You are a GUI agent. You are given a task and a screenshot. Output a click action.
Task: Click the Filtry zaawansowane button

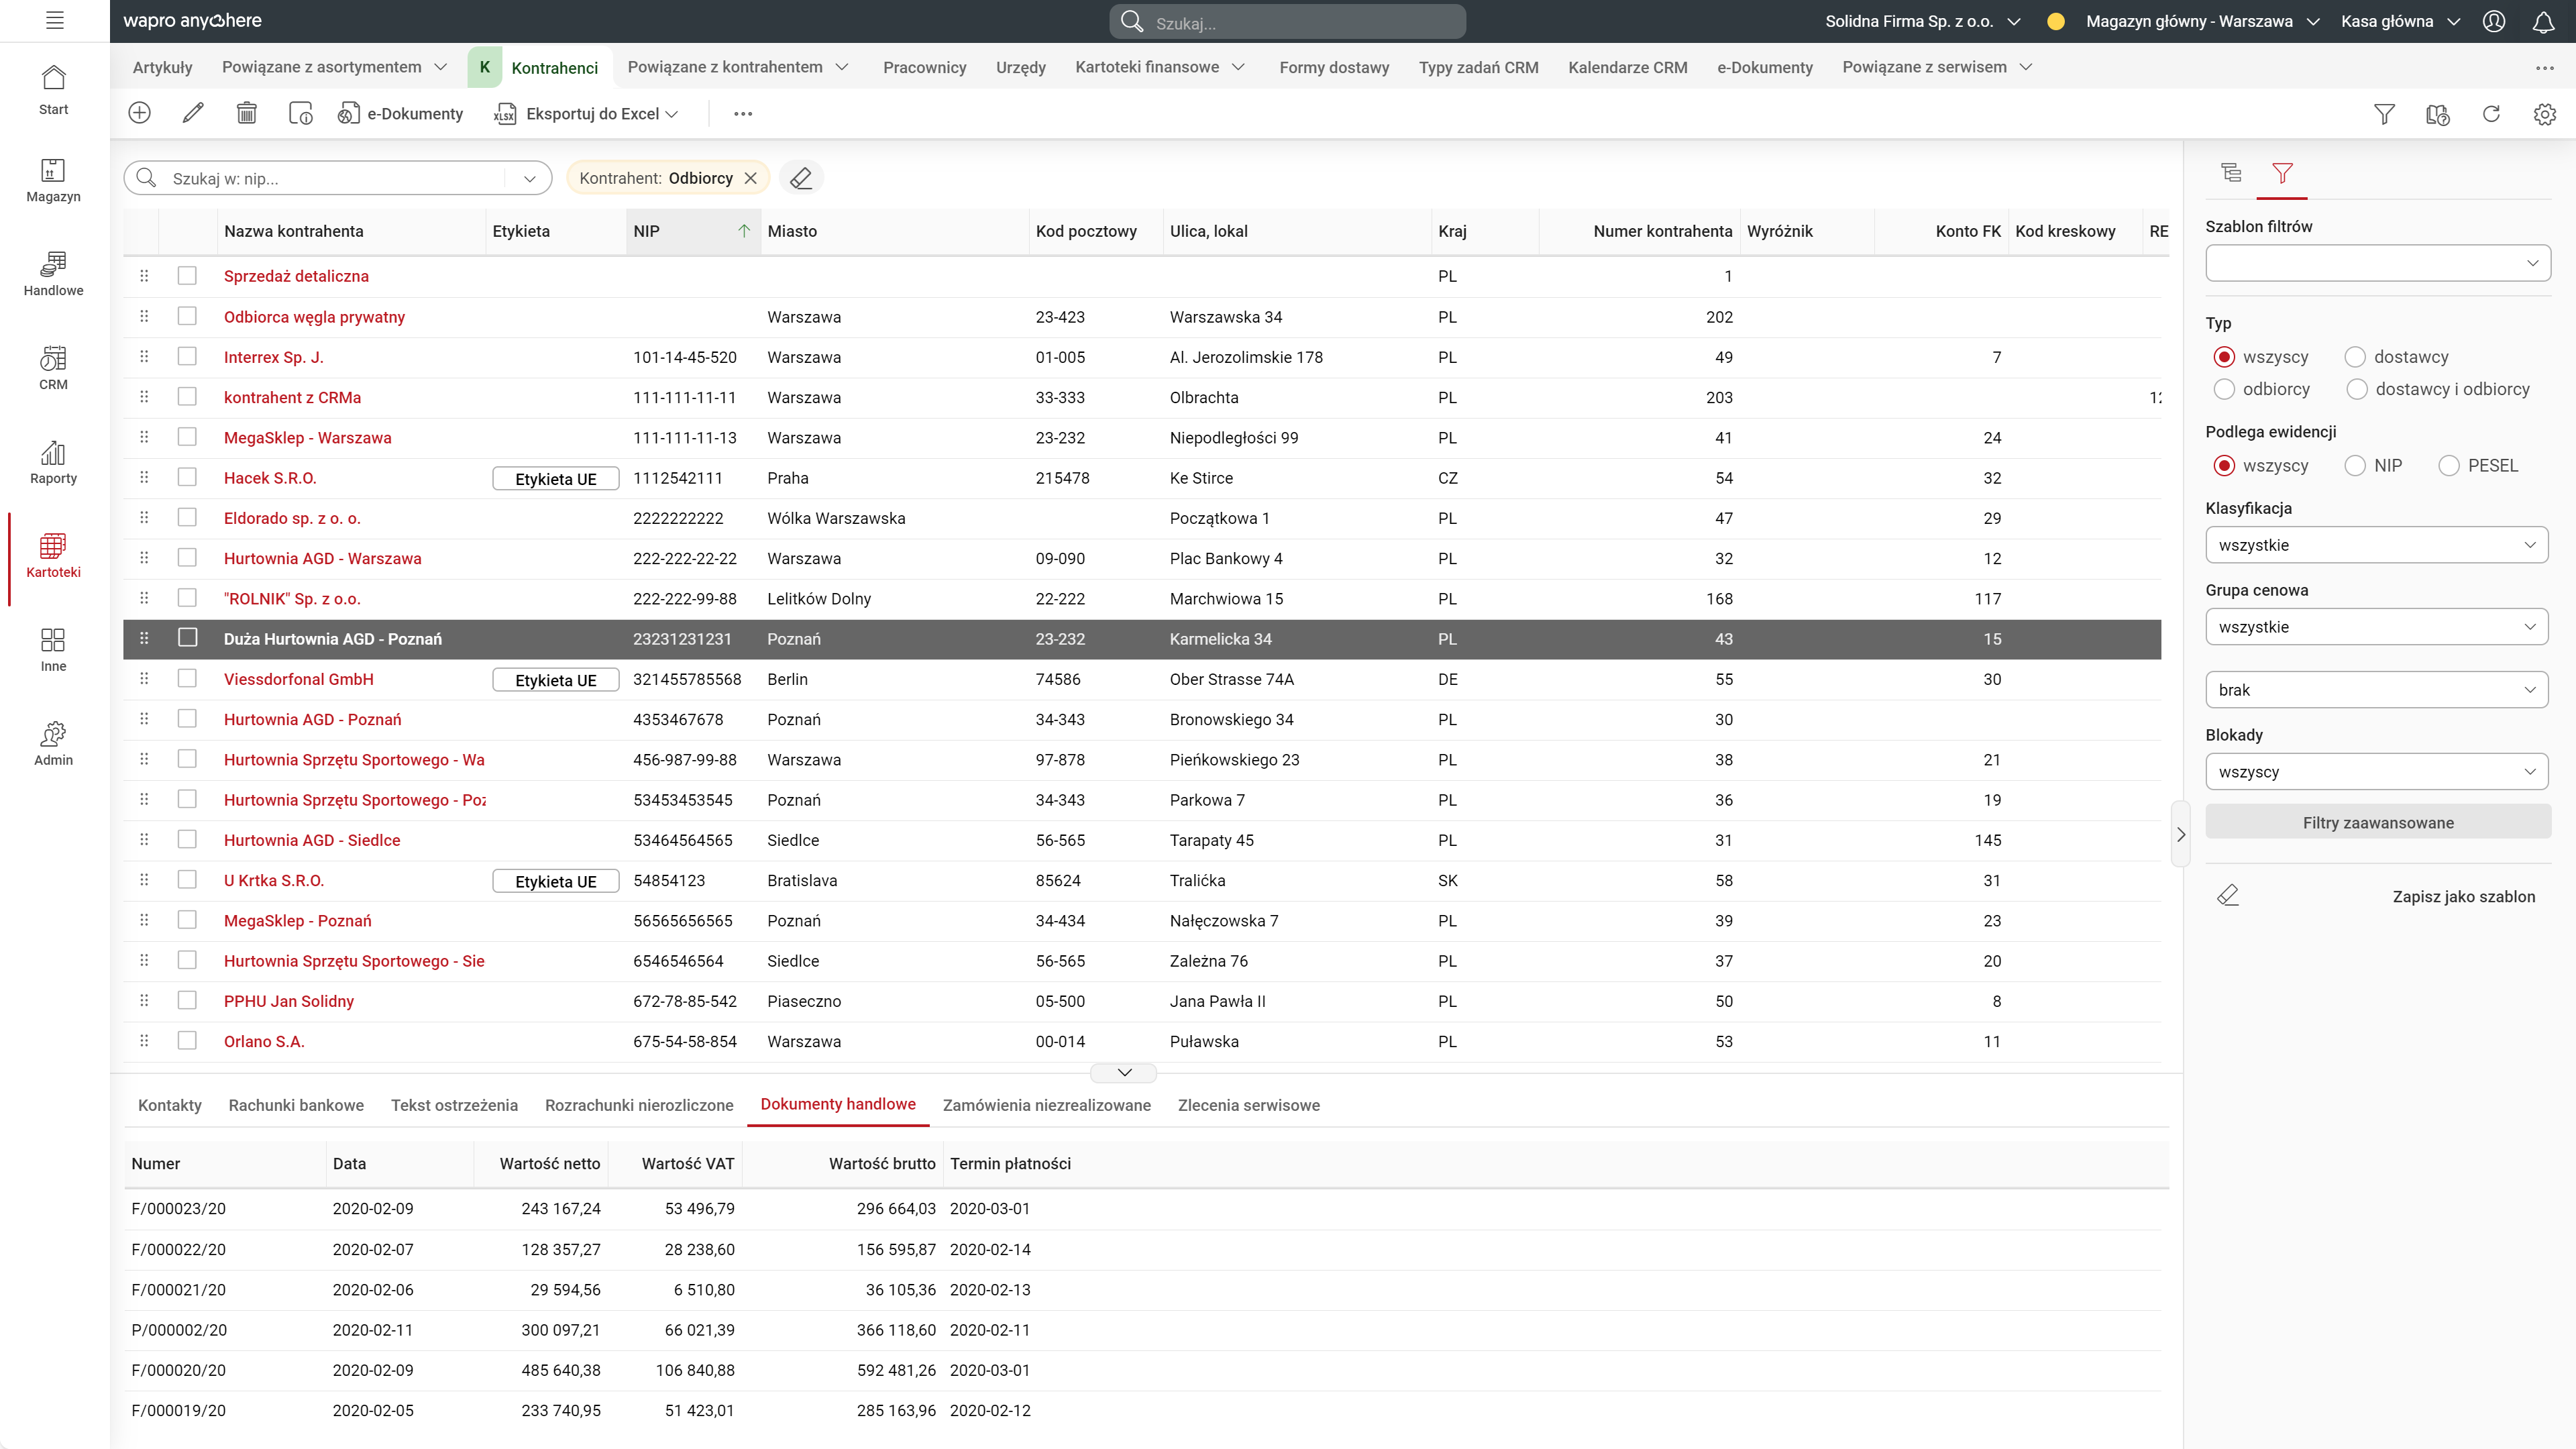coord(2377,822)
